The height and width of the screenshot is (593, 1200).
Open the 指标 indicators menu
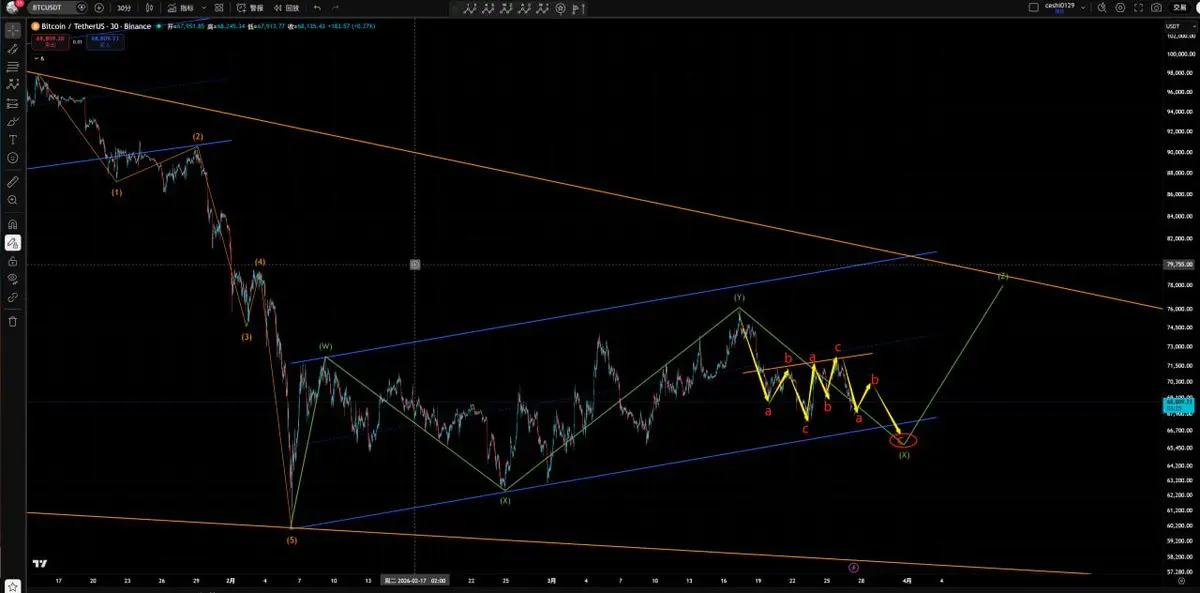coord(182,7)
